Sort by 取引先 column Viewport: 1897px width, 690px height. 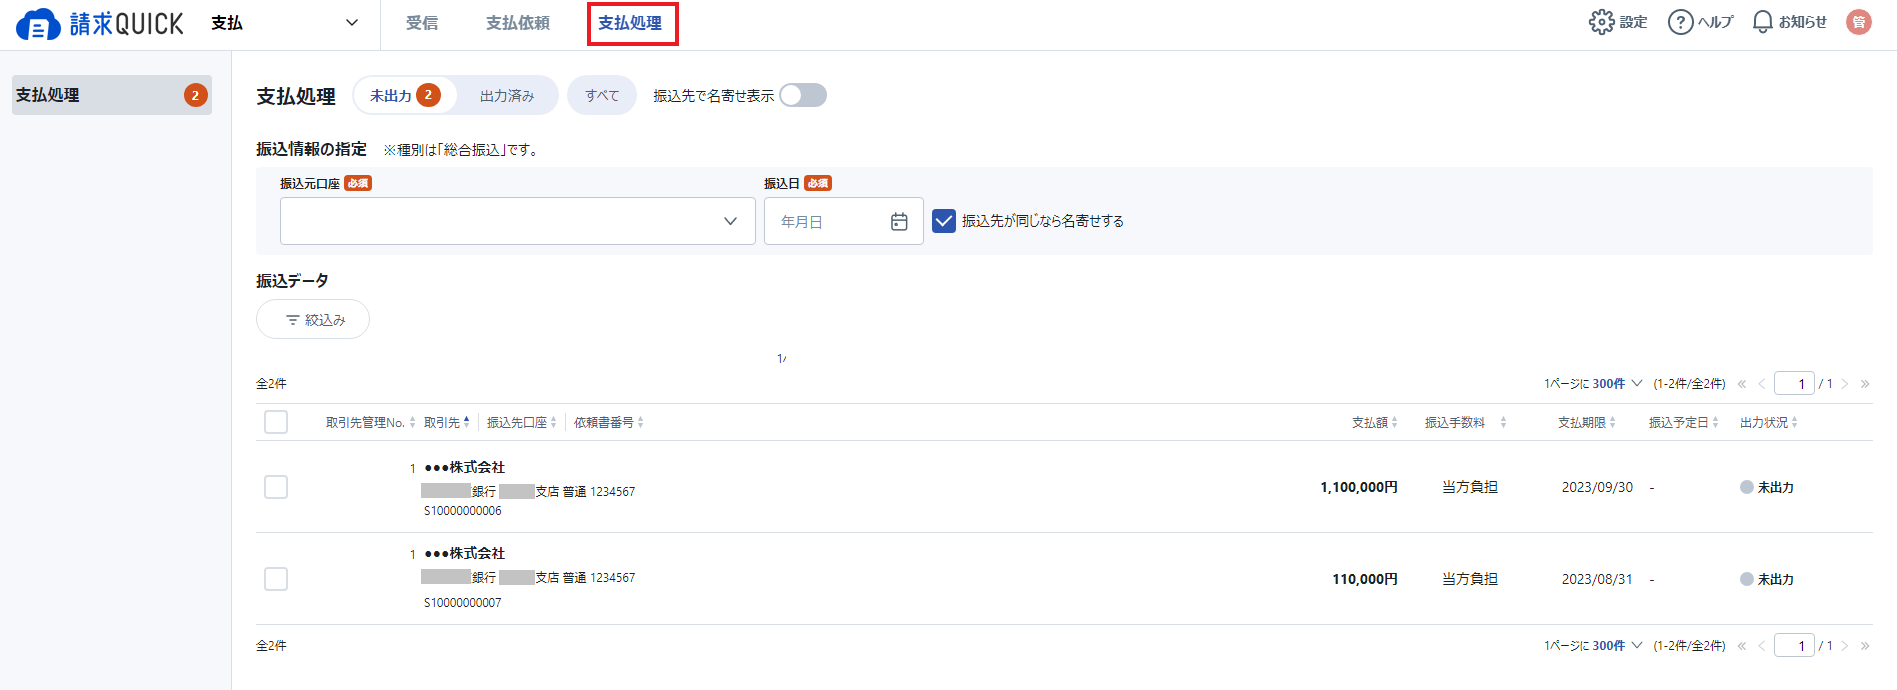point(447,423)
